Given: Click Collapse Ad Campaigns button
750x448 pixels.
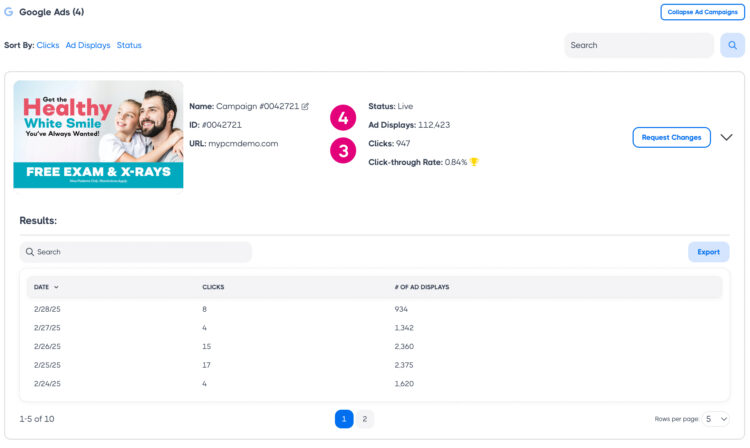Looking at the screenshot, I should [x=702, y=12].
